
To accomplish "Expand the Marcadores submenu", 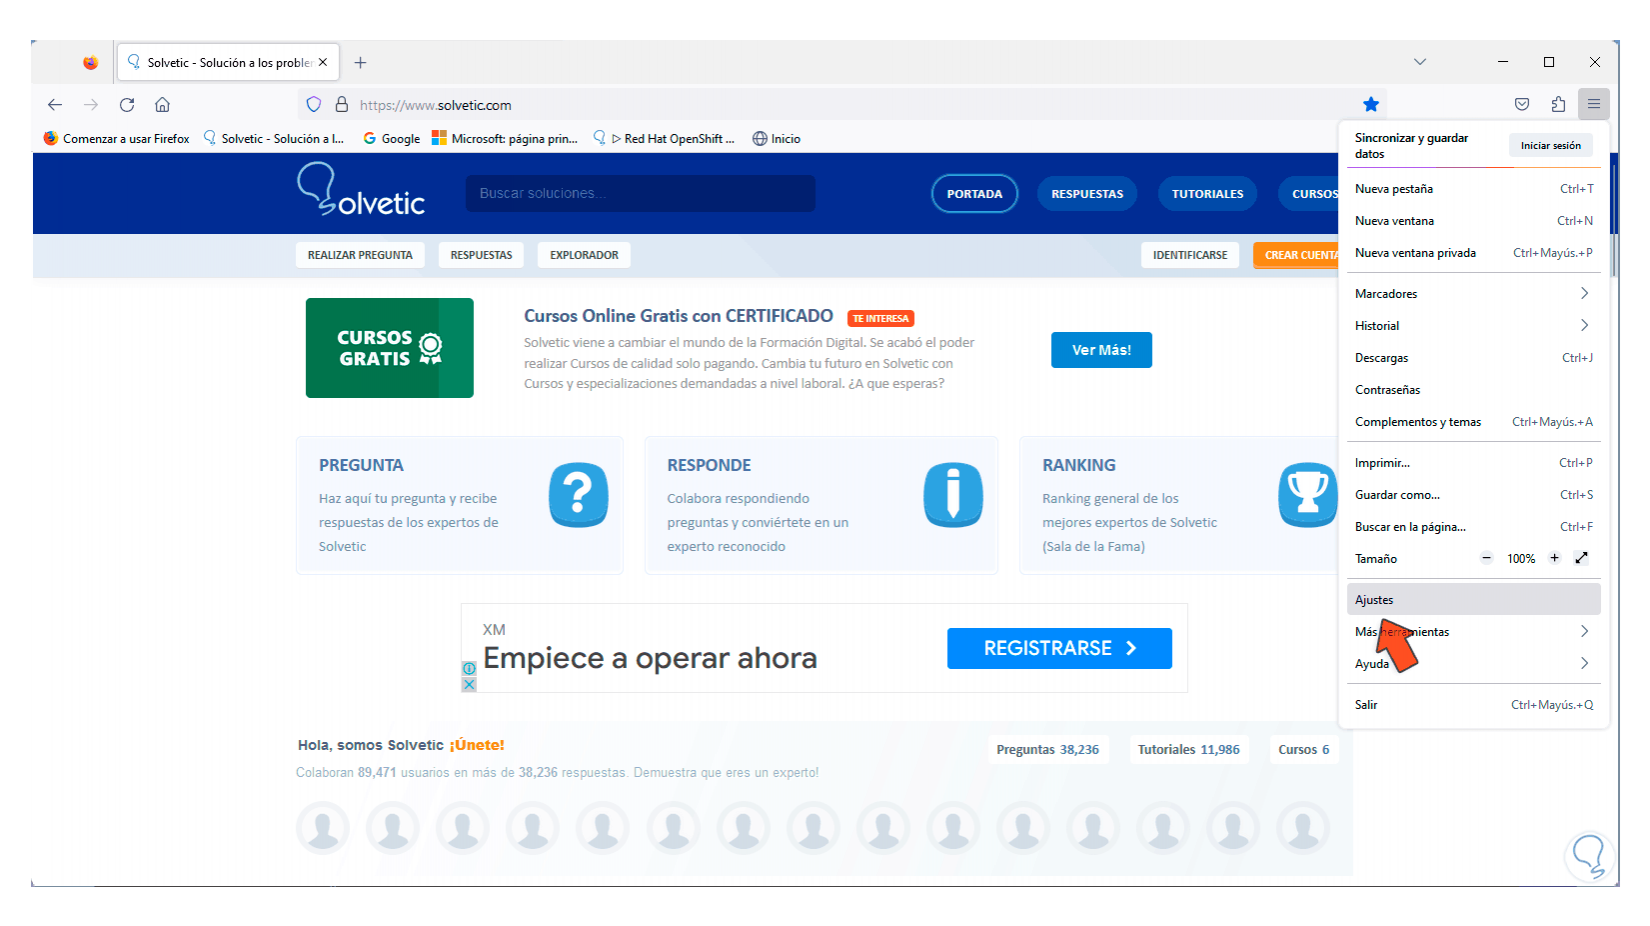I will 1474,294.
